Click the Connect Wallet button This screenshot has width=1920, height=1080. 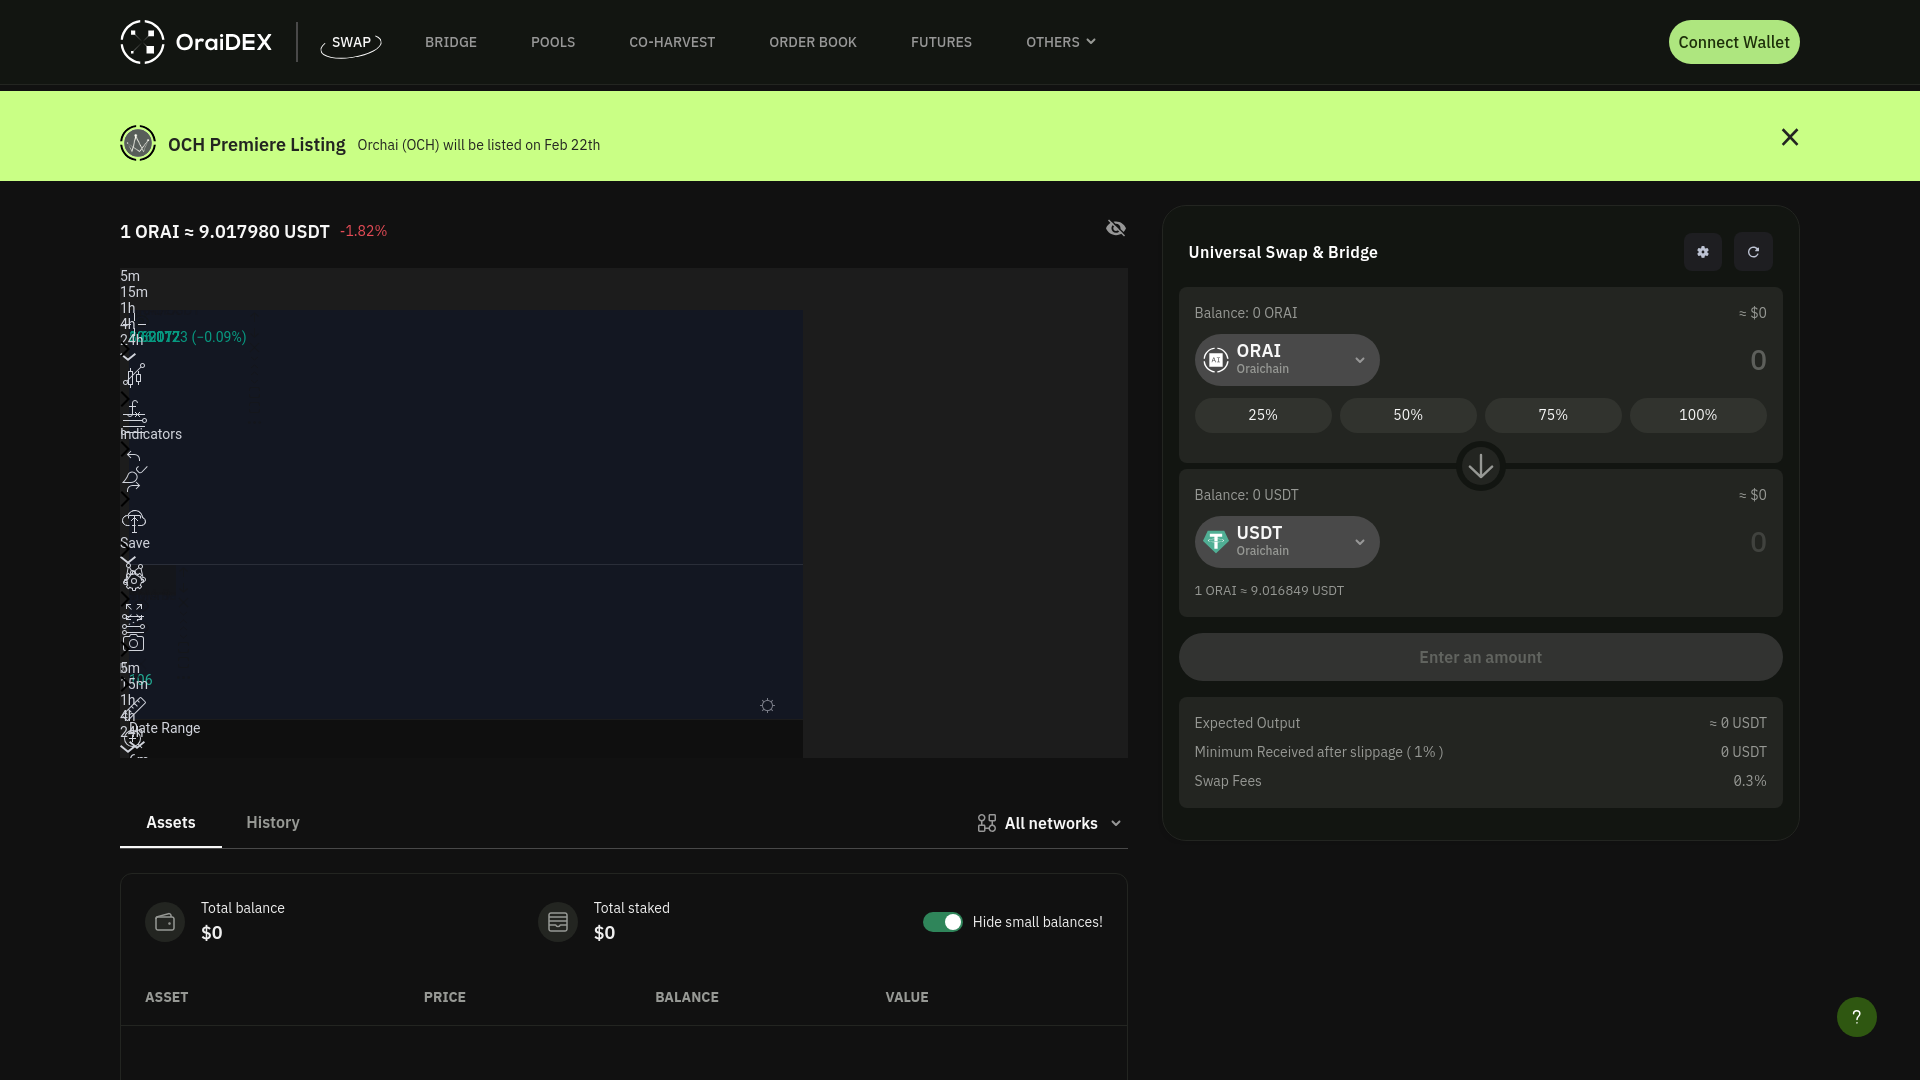point(1734,42)
